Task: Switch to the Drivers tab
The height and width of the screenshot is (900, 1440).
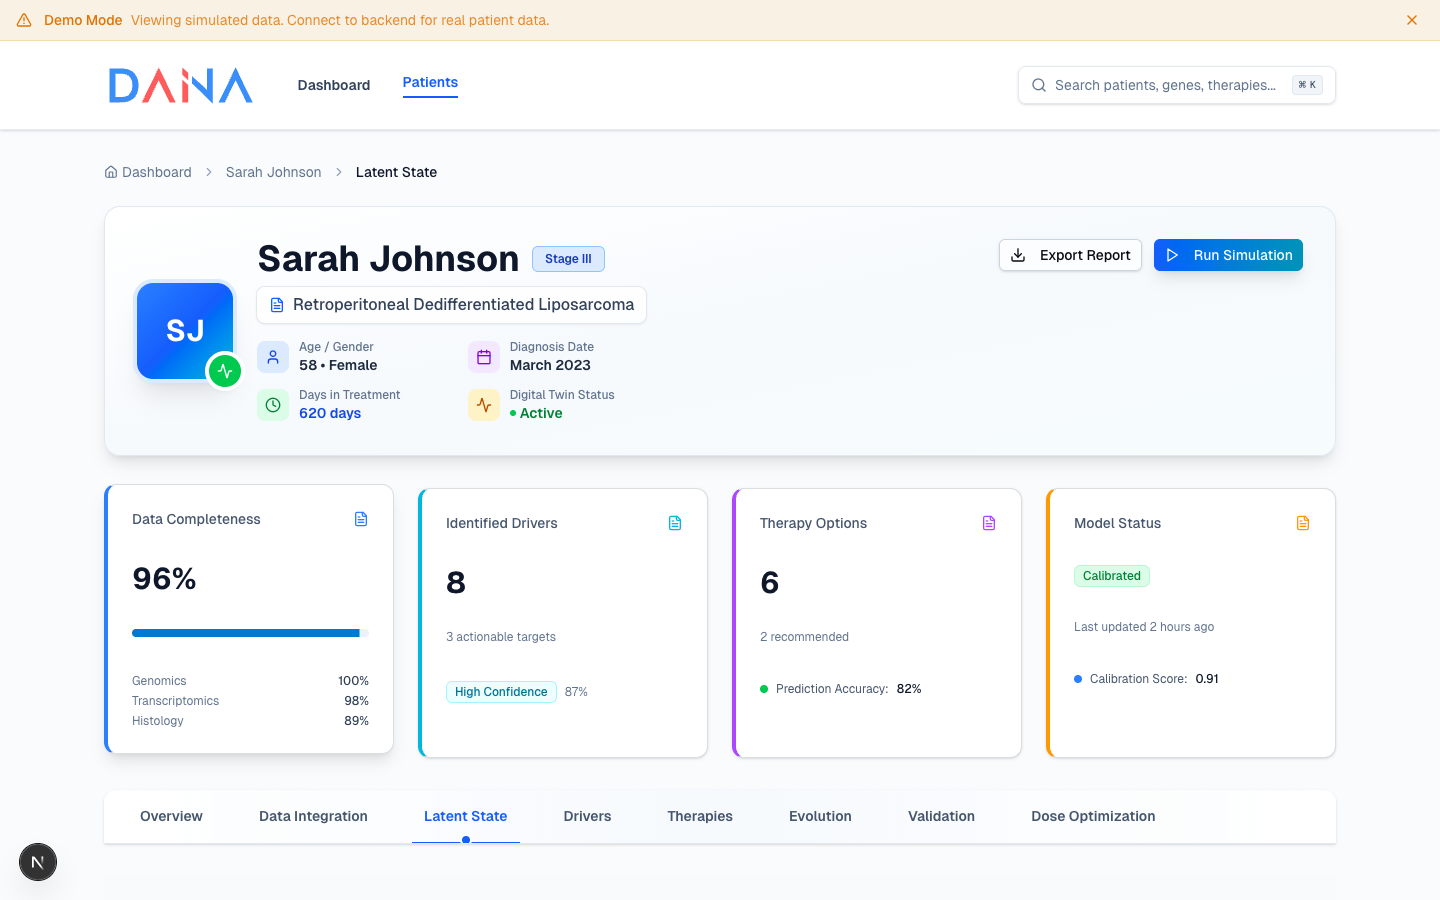Action: [x=587, y=816]
